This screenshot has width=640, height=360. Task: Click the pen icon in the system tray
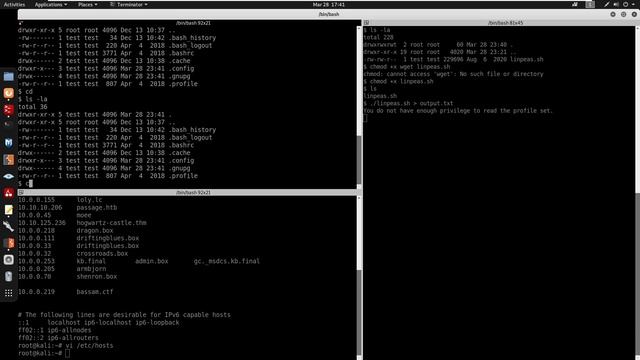(607, 4)
